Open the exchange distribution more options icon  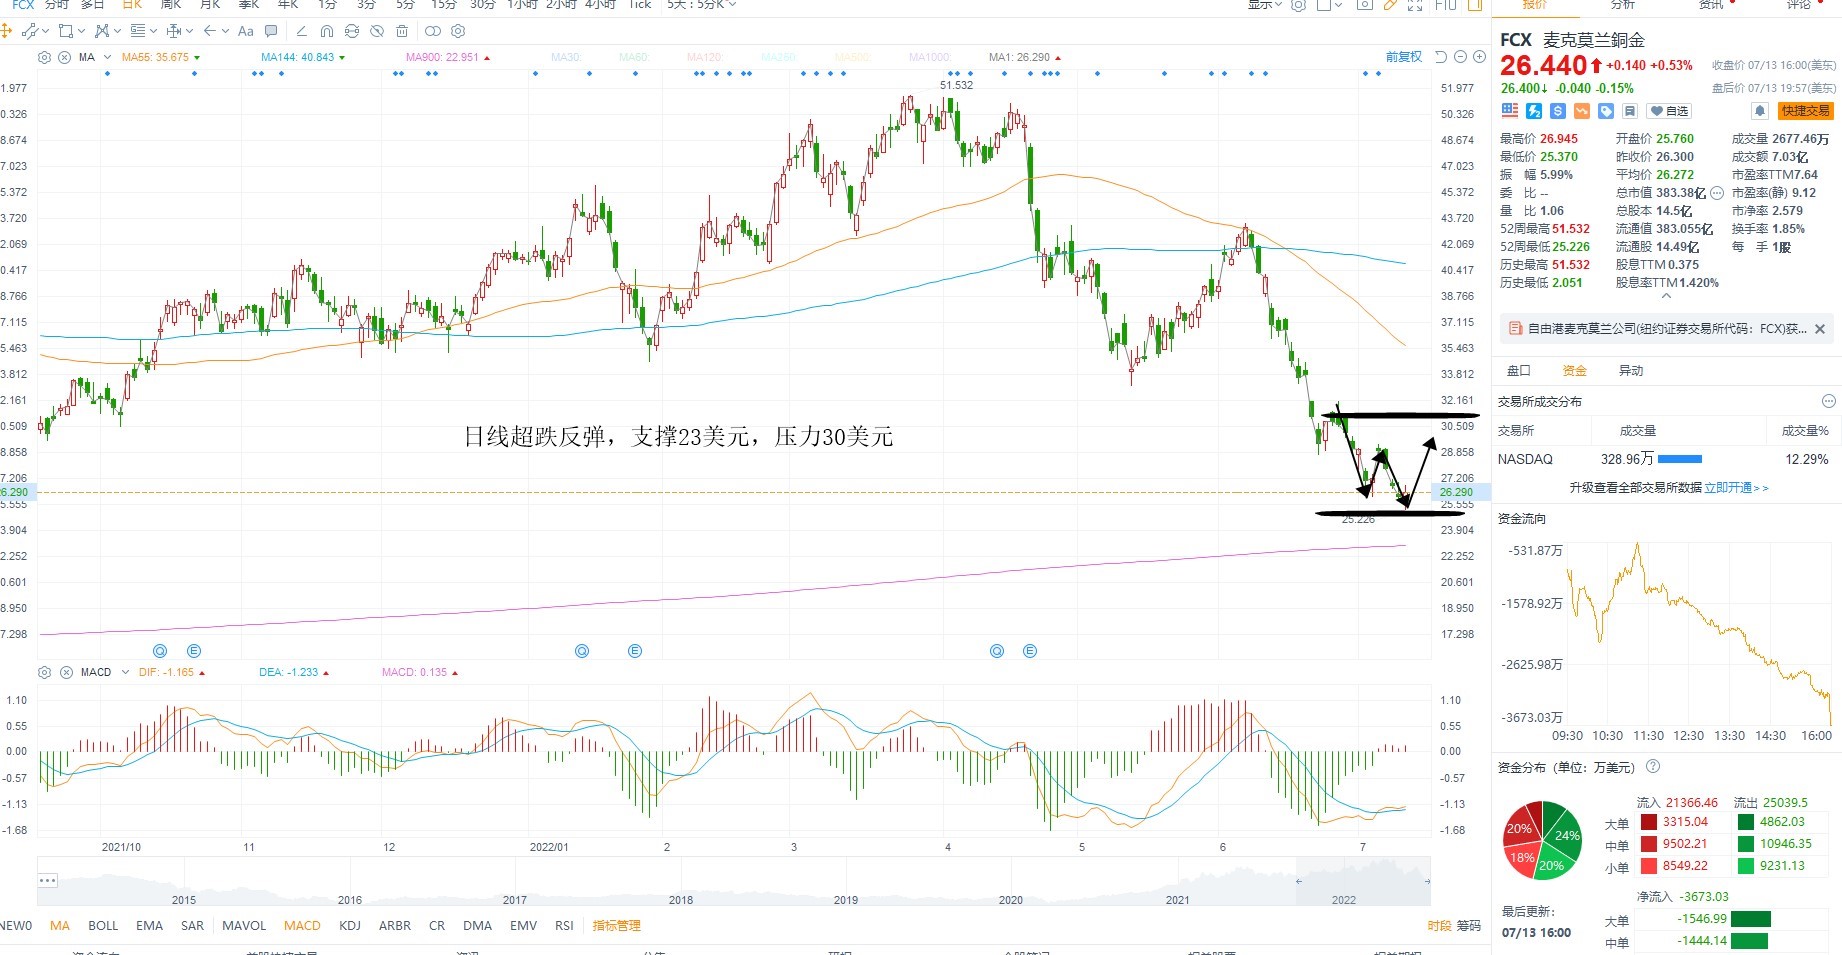click(x=1829, y=401)
